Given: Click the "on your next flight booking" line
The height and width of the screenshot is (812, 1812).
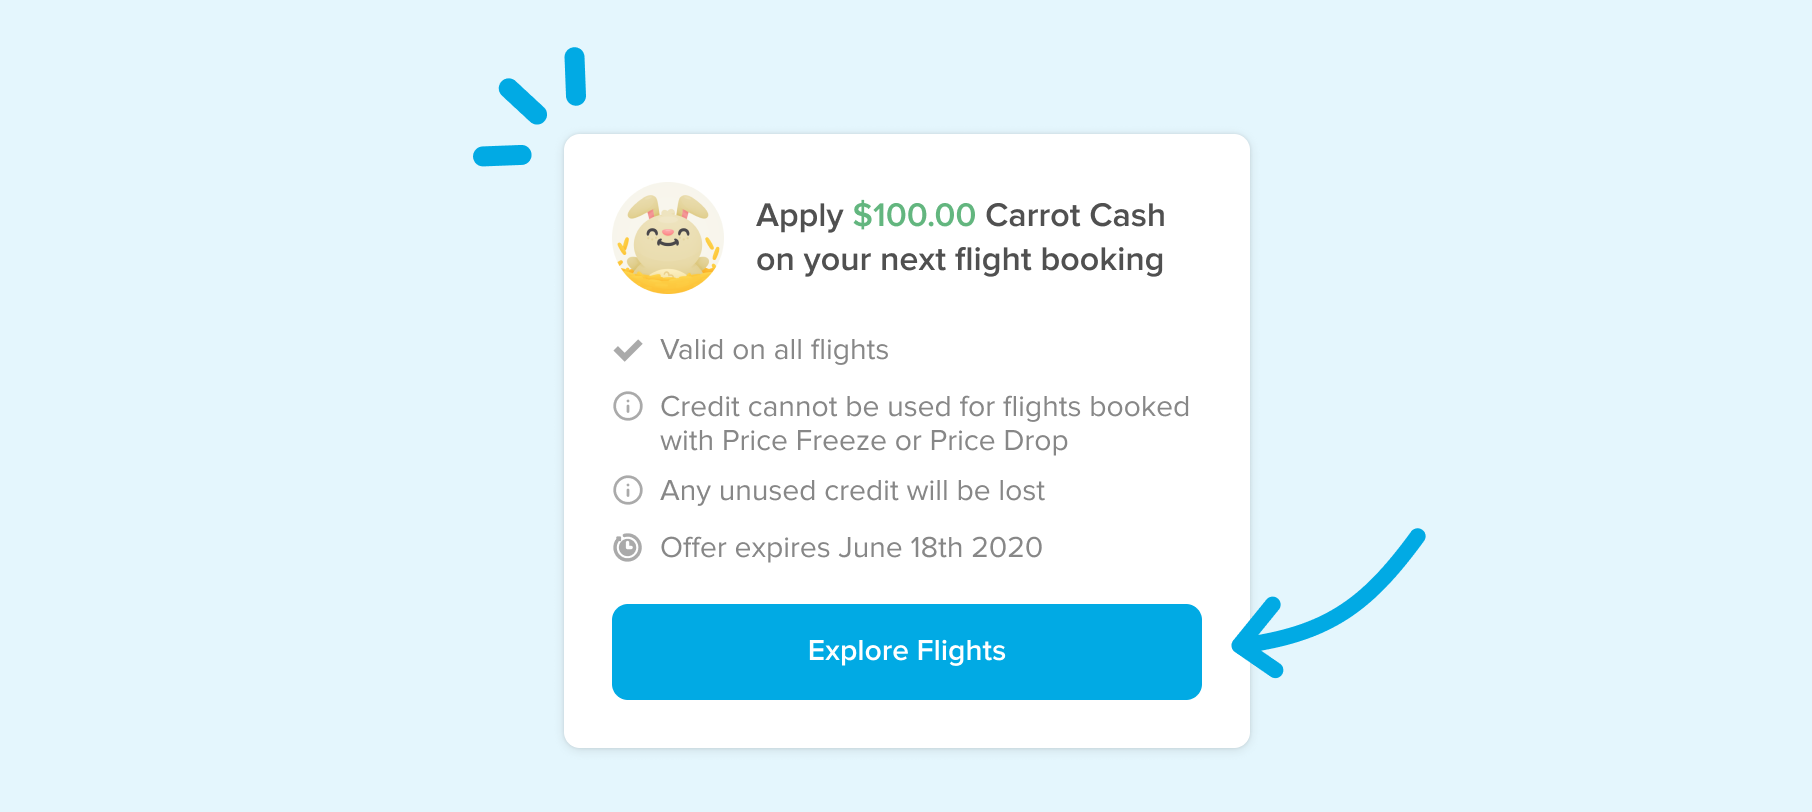Looking at the screenshot, I should pos(959,260).
